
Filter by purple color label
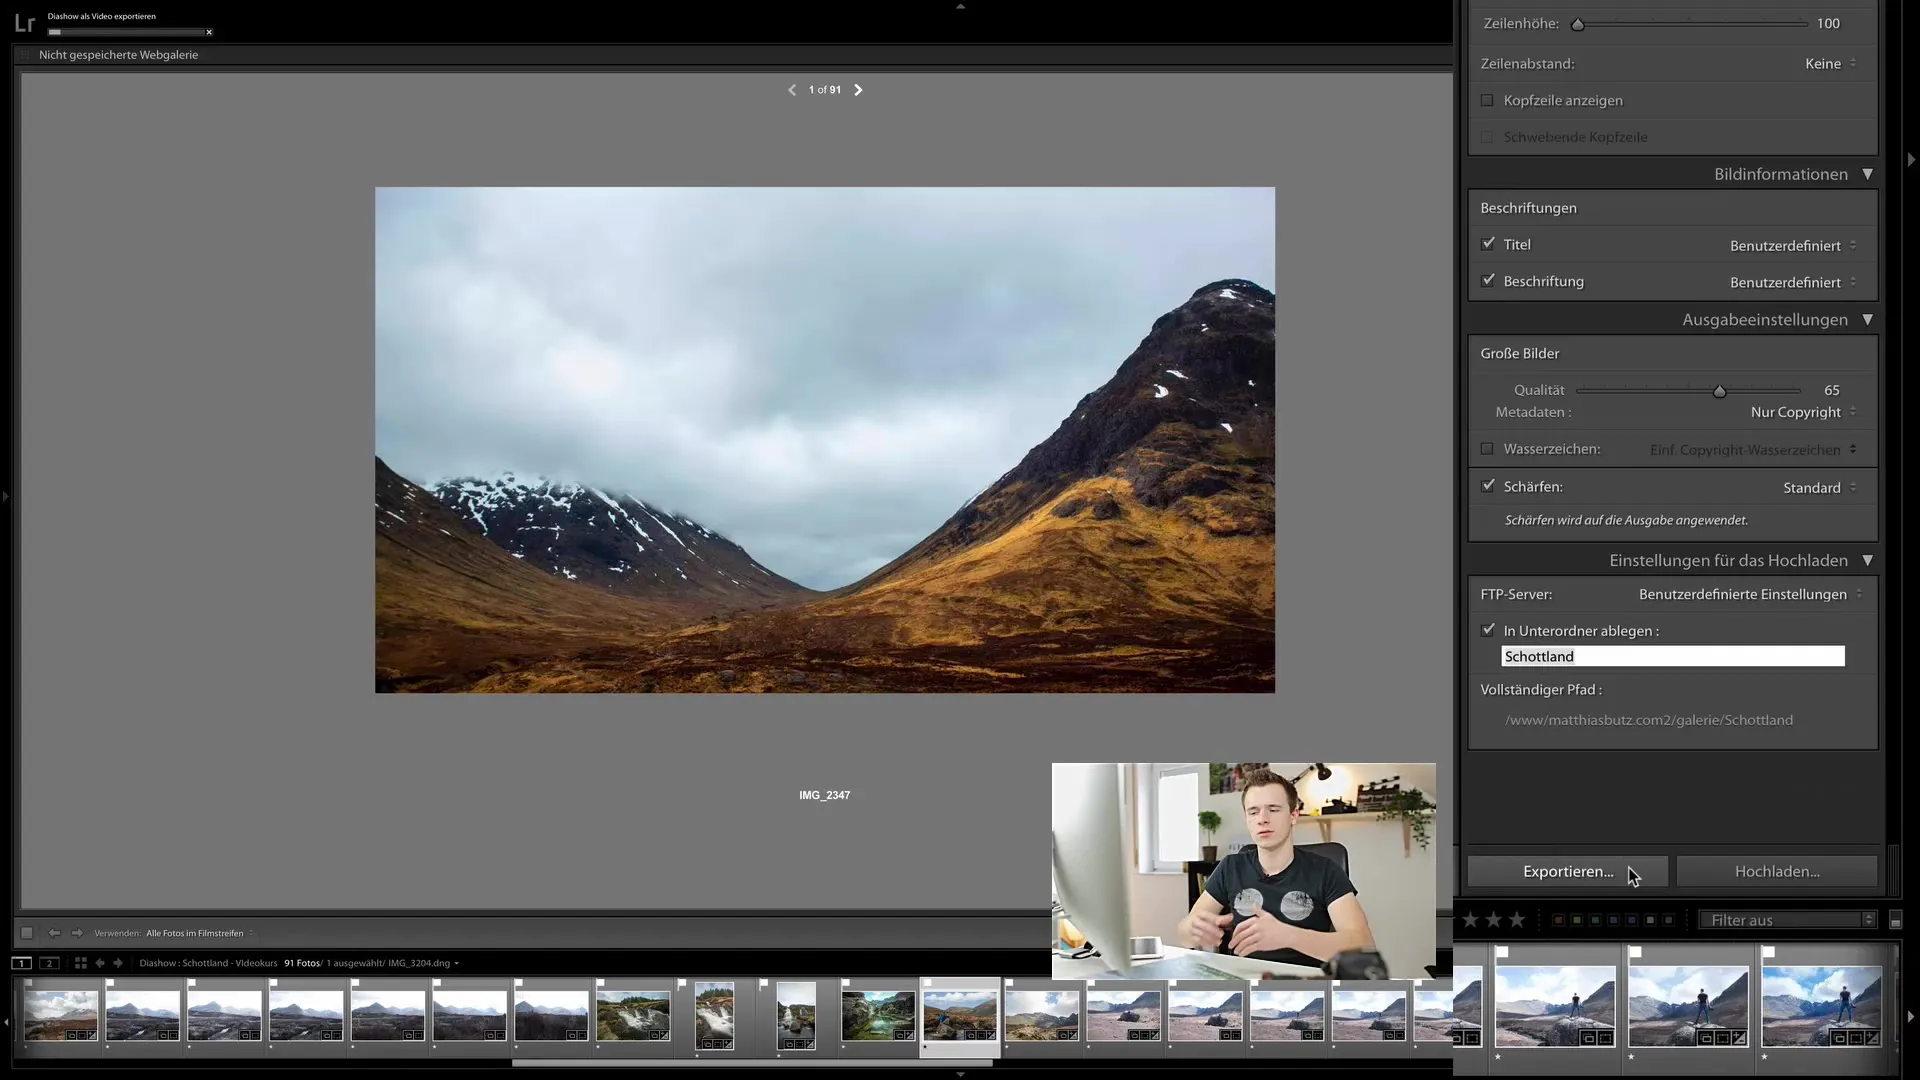(x=1631, y=920)
